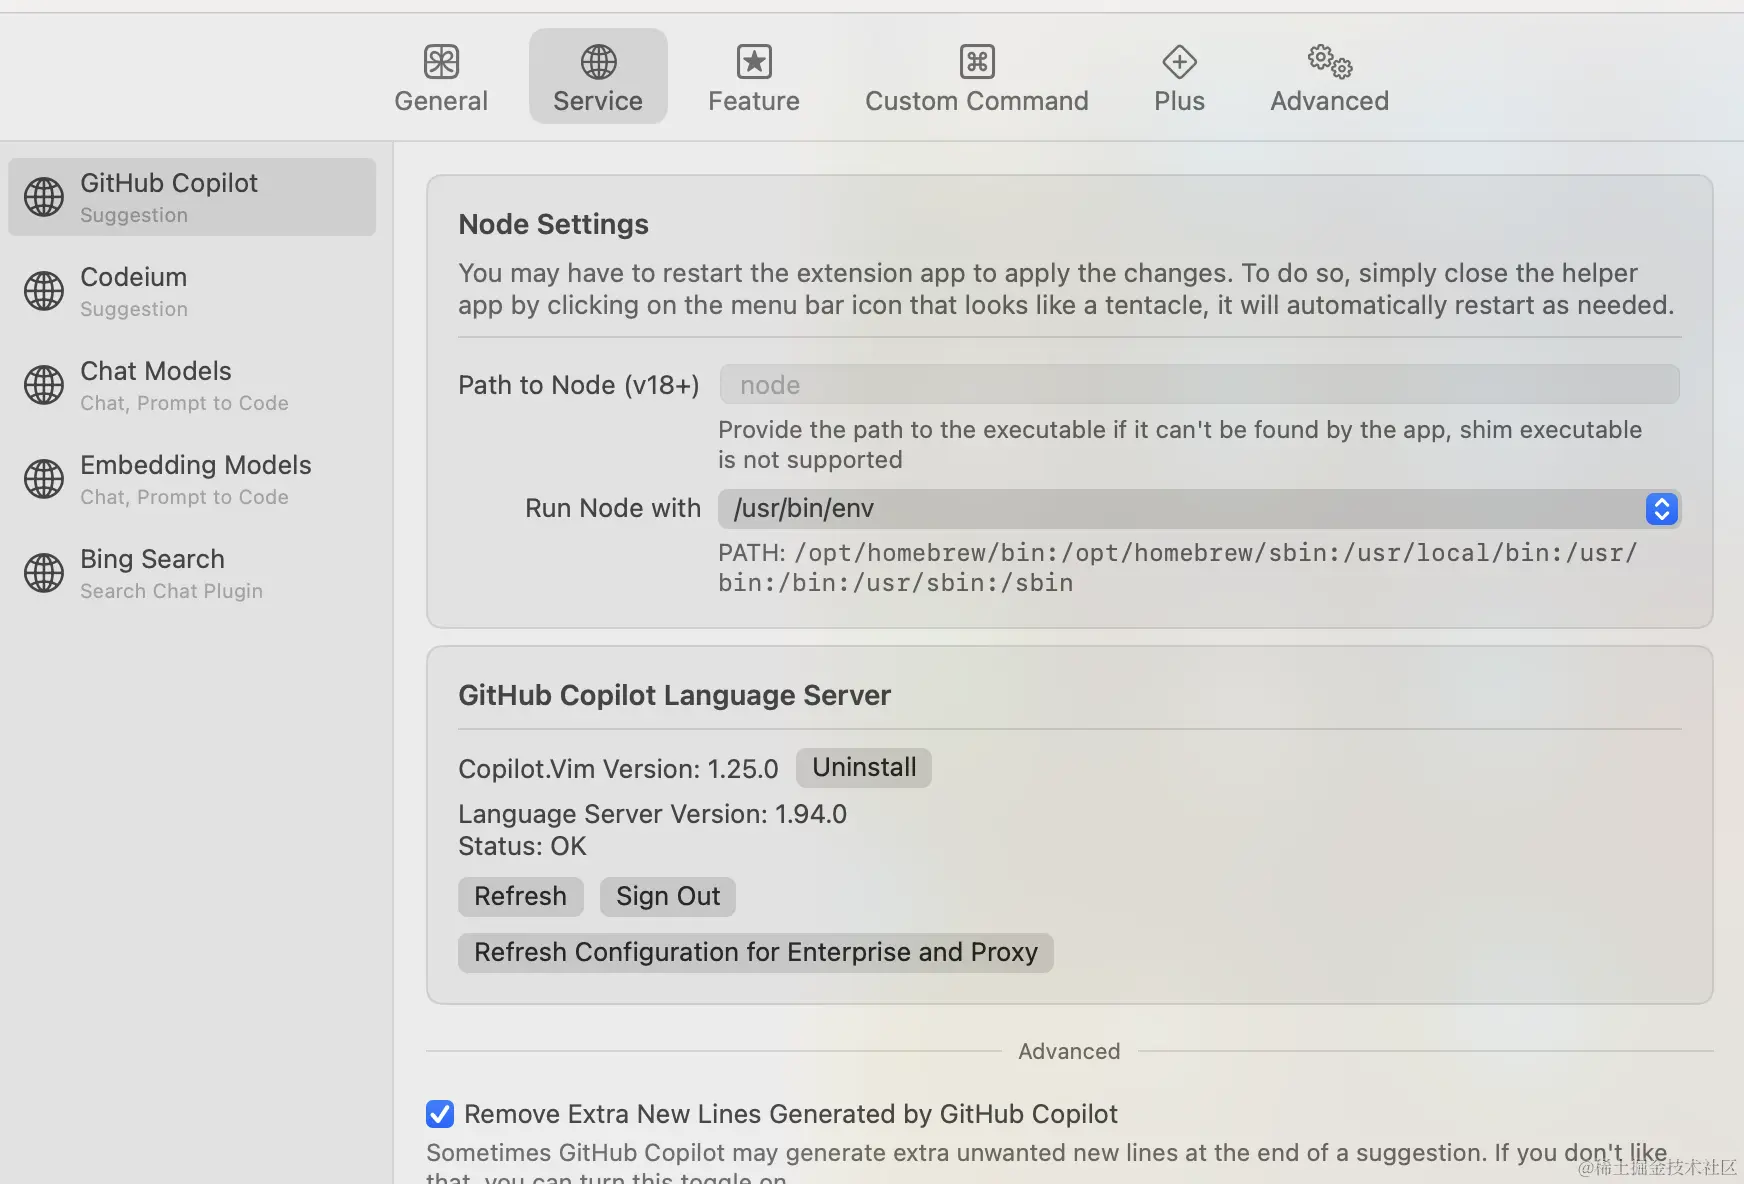Click the Plus diamond icon

(1180, 62)
